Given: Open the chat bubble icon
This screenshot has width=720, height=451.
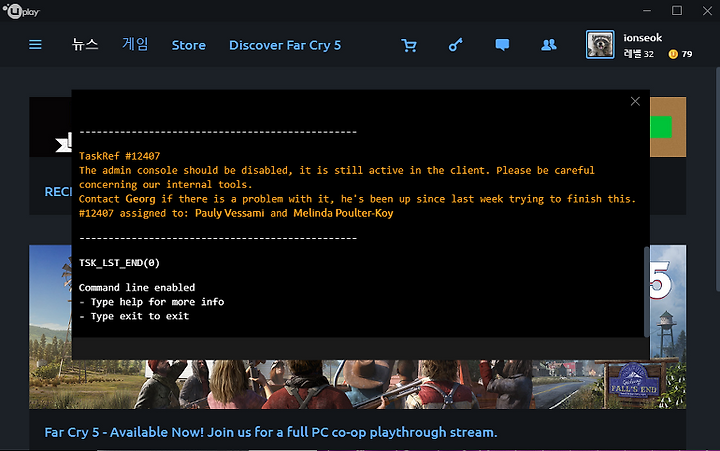Looking at the screenshot, I should [502, 45].
